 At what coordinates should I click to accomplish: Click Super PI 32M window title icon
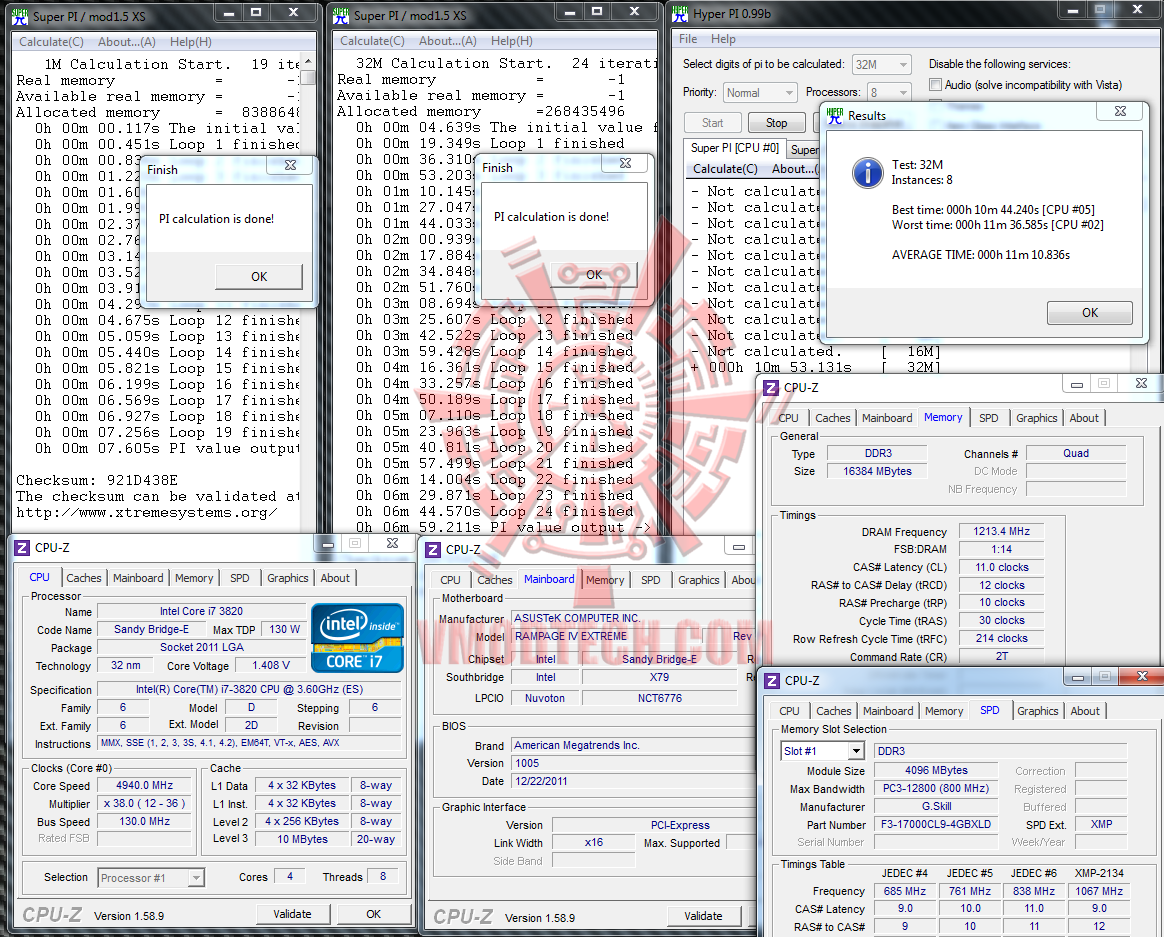coord(341,15)
